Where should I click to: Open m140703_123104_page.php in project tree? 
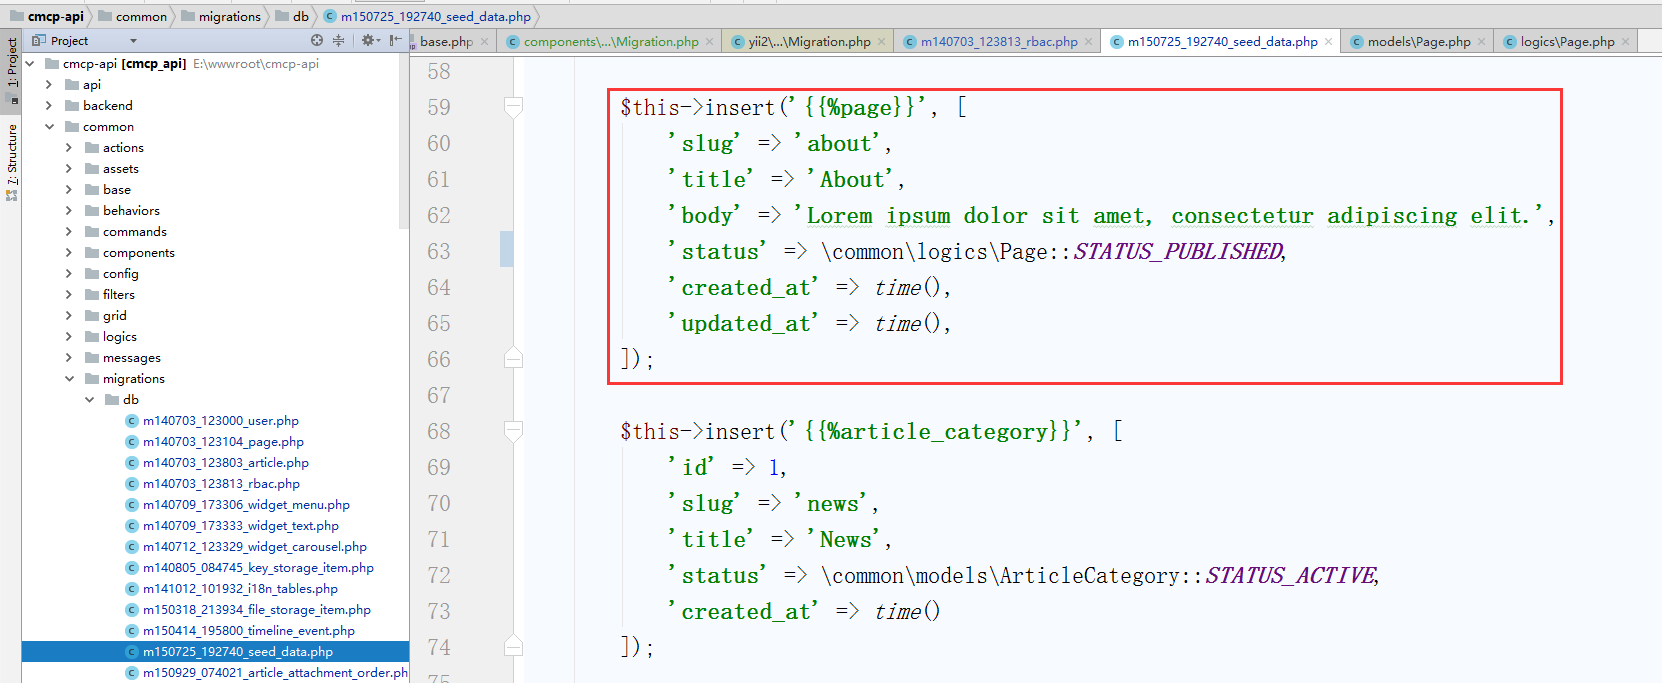[x=223, y=442]
